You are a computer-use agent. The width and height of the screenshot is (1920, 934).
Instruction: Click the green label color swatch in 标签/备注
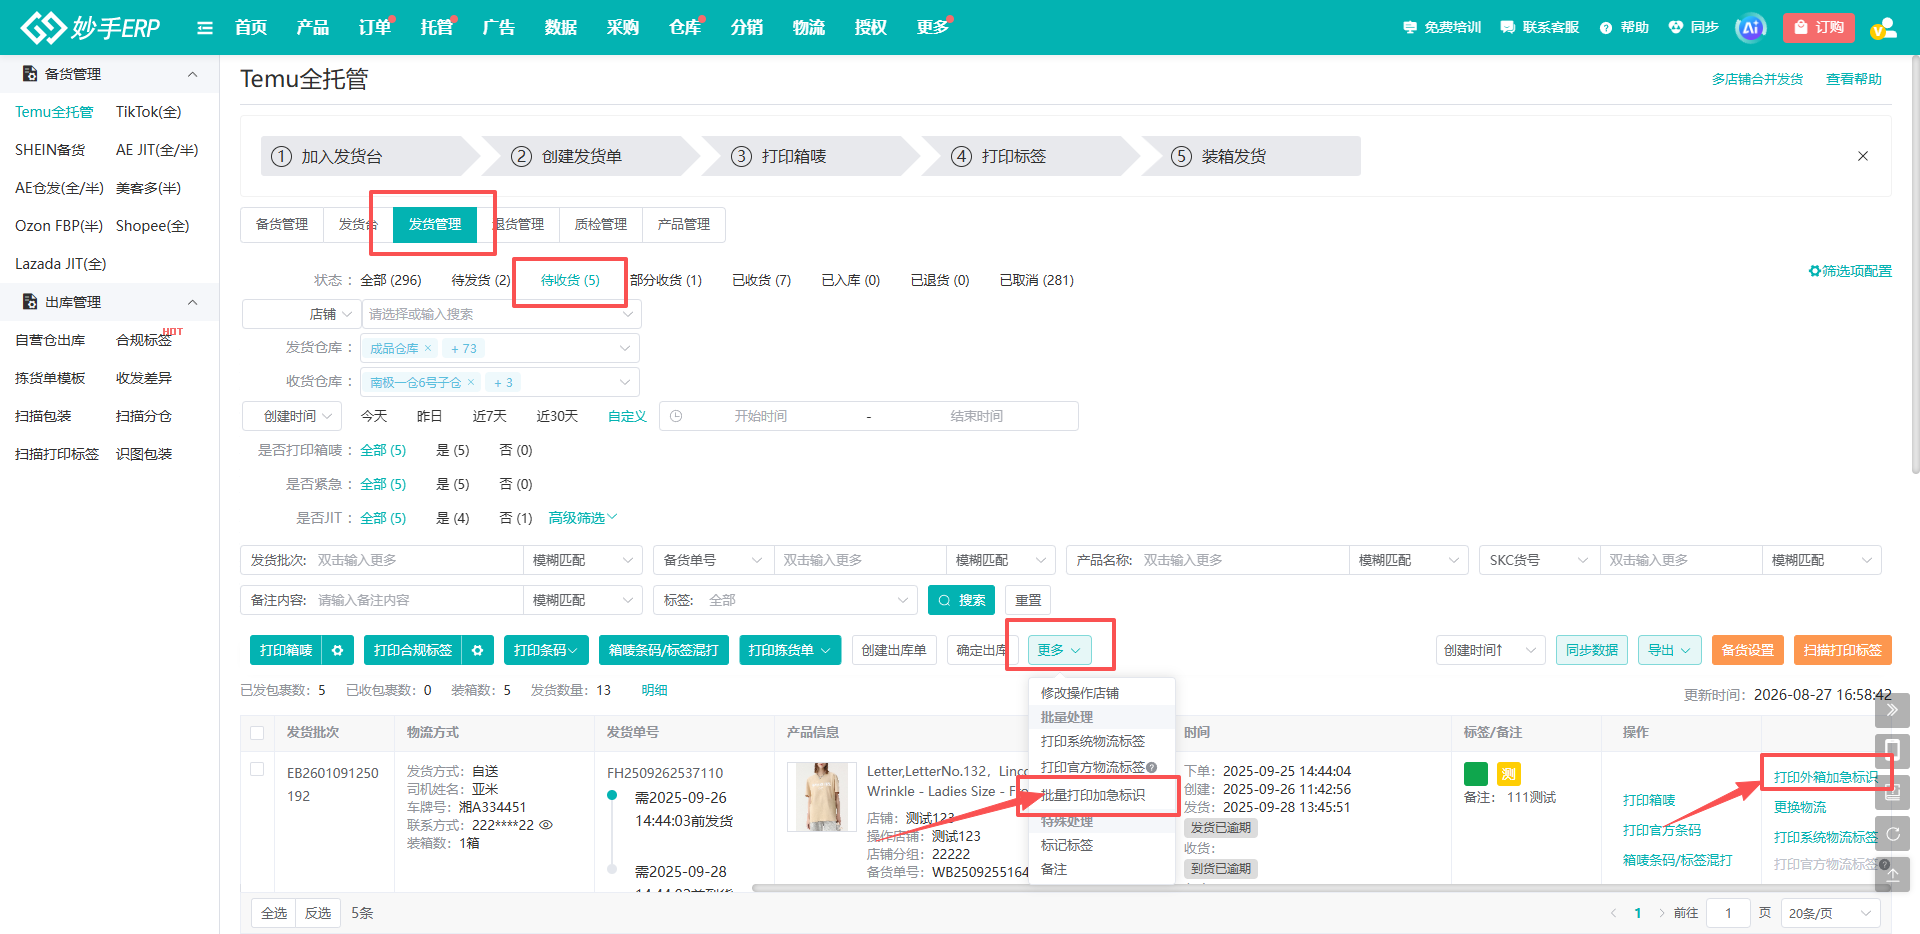[1476, 773]
